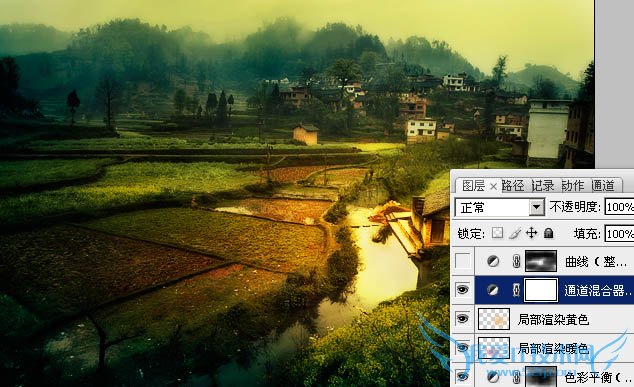The width and height of the screenshot is (634, 387).
Task: Select the 曲线 layer by its name
Action: point(596,262)
